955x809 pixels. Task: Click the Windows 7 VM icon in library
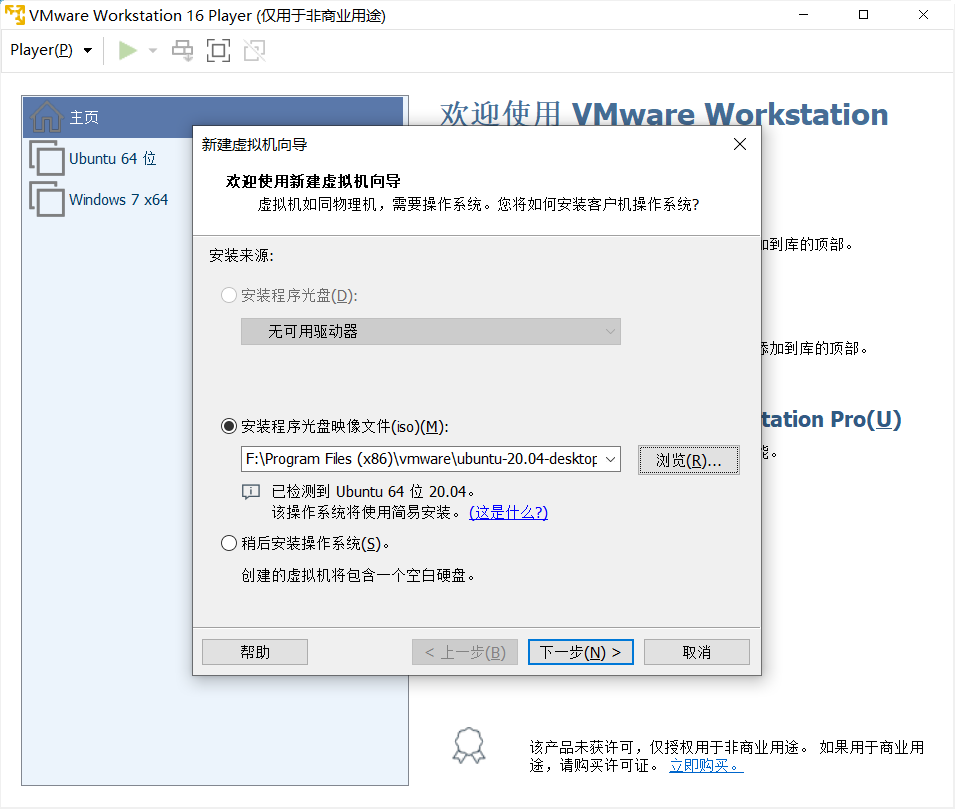[47, 199]
